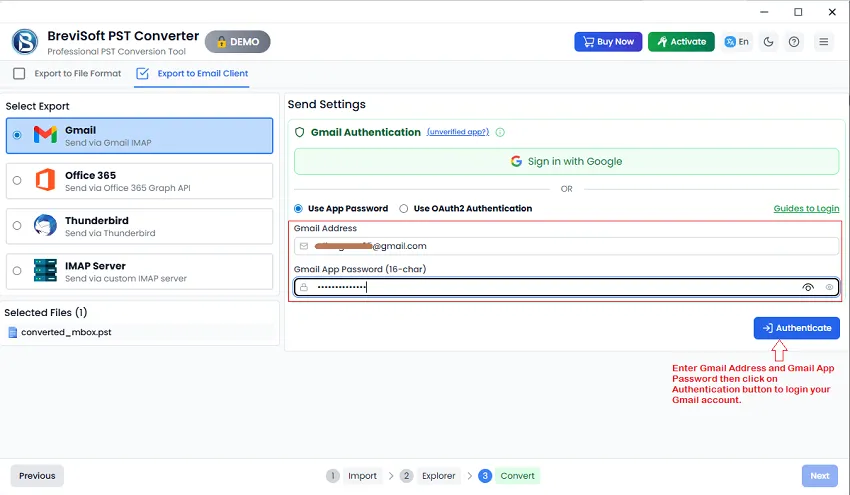Click Send via Thunderbird subtitle text

[x=110, y=233]
